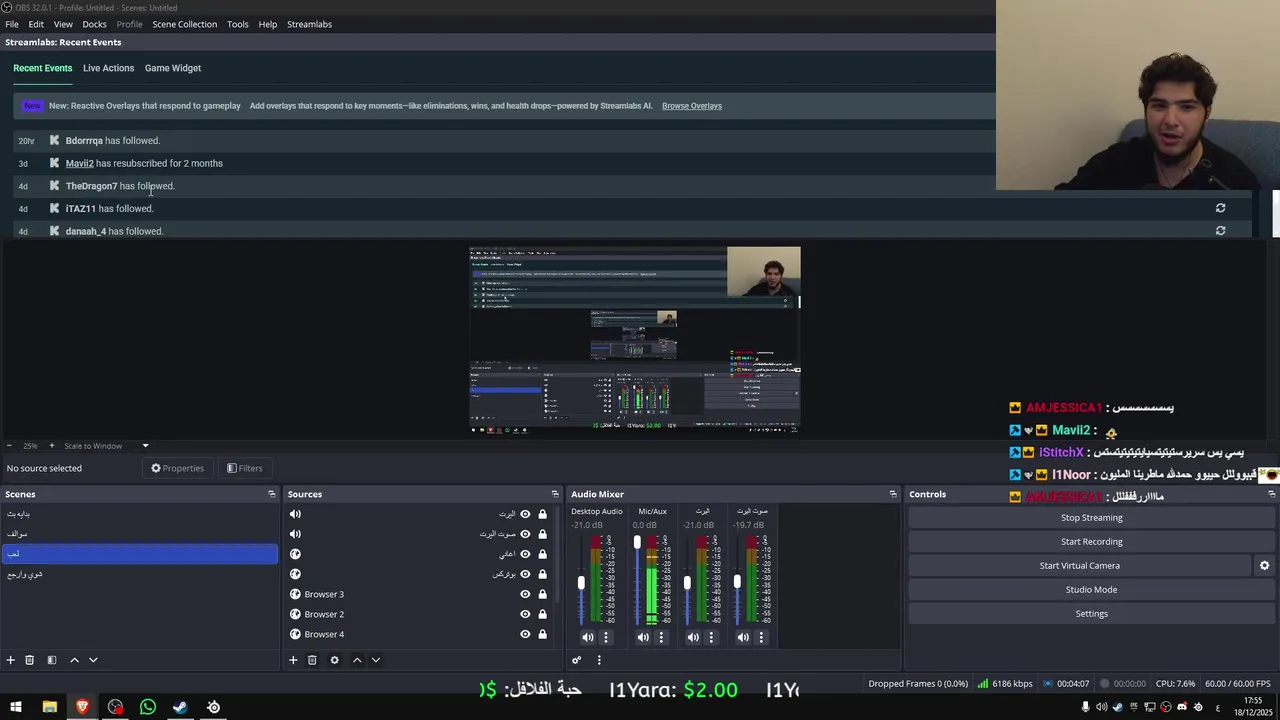Click Start Virtual Camera button
The height and width of the screenshot is (720, 1280).
click(1079, 566)
